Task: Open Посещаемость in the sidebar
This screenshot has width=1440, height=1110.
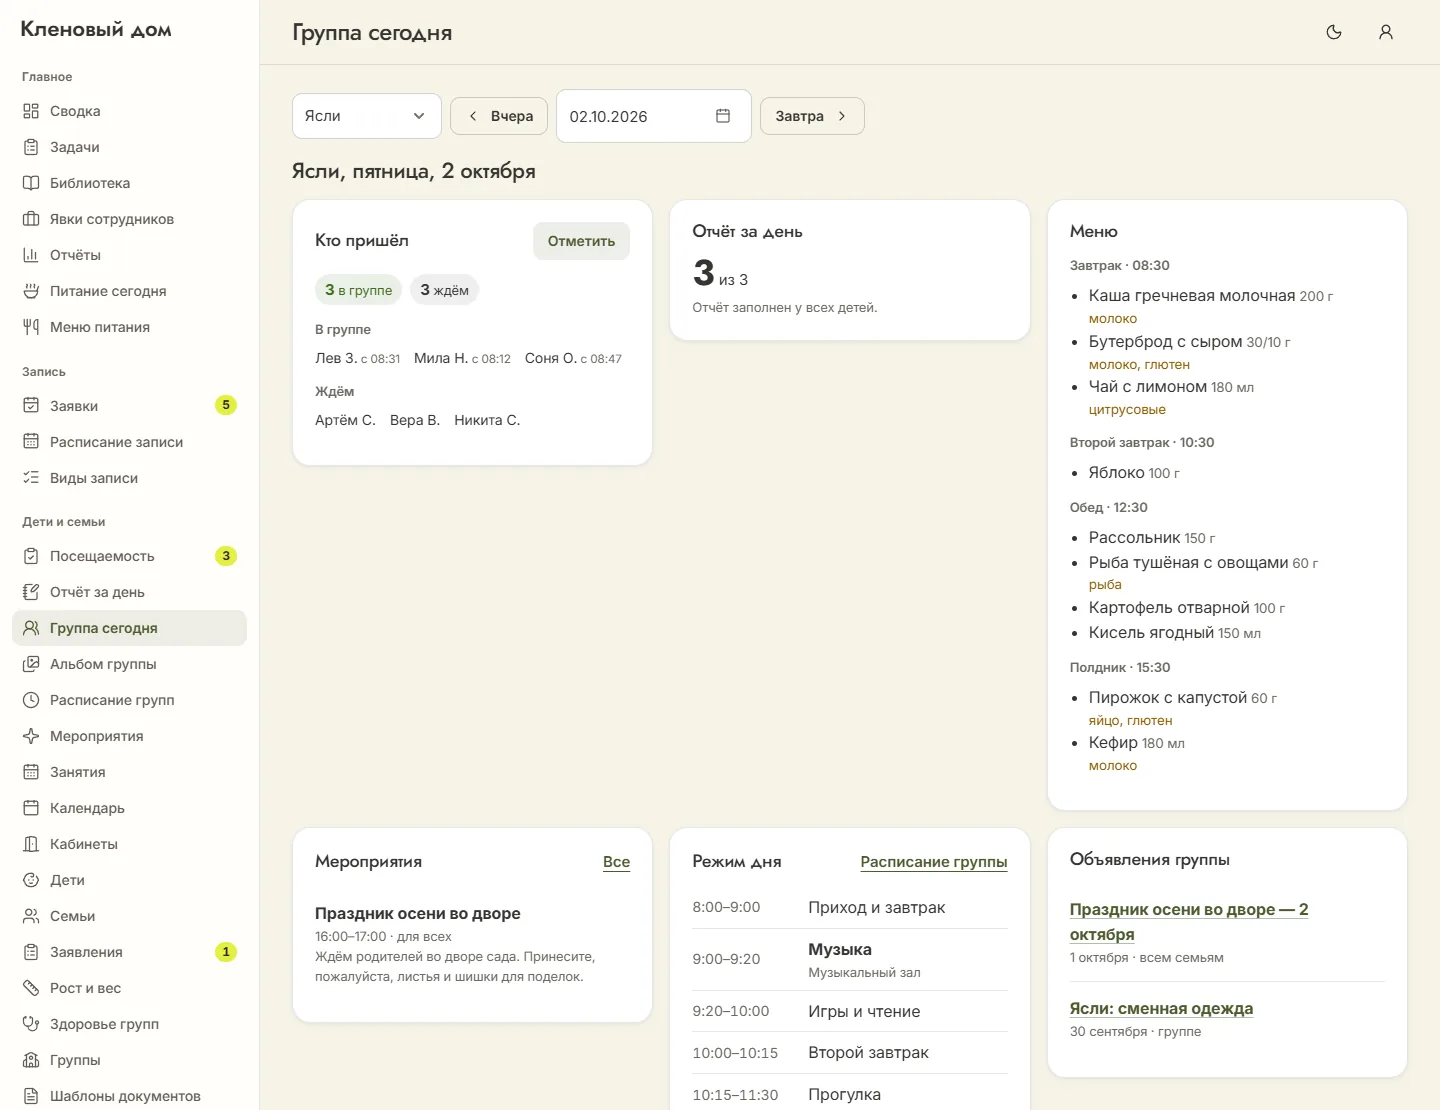Action: tap(129, 556)
